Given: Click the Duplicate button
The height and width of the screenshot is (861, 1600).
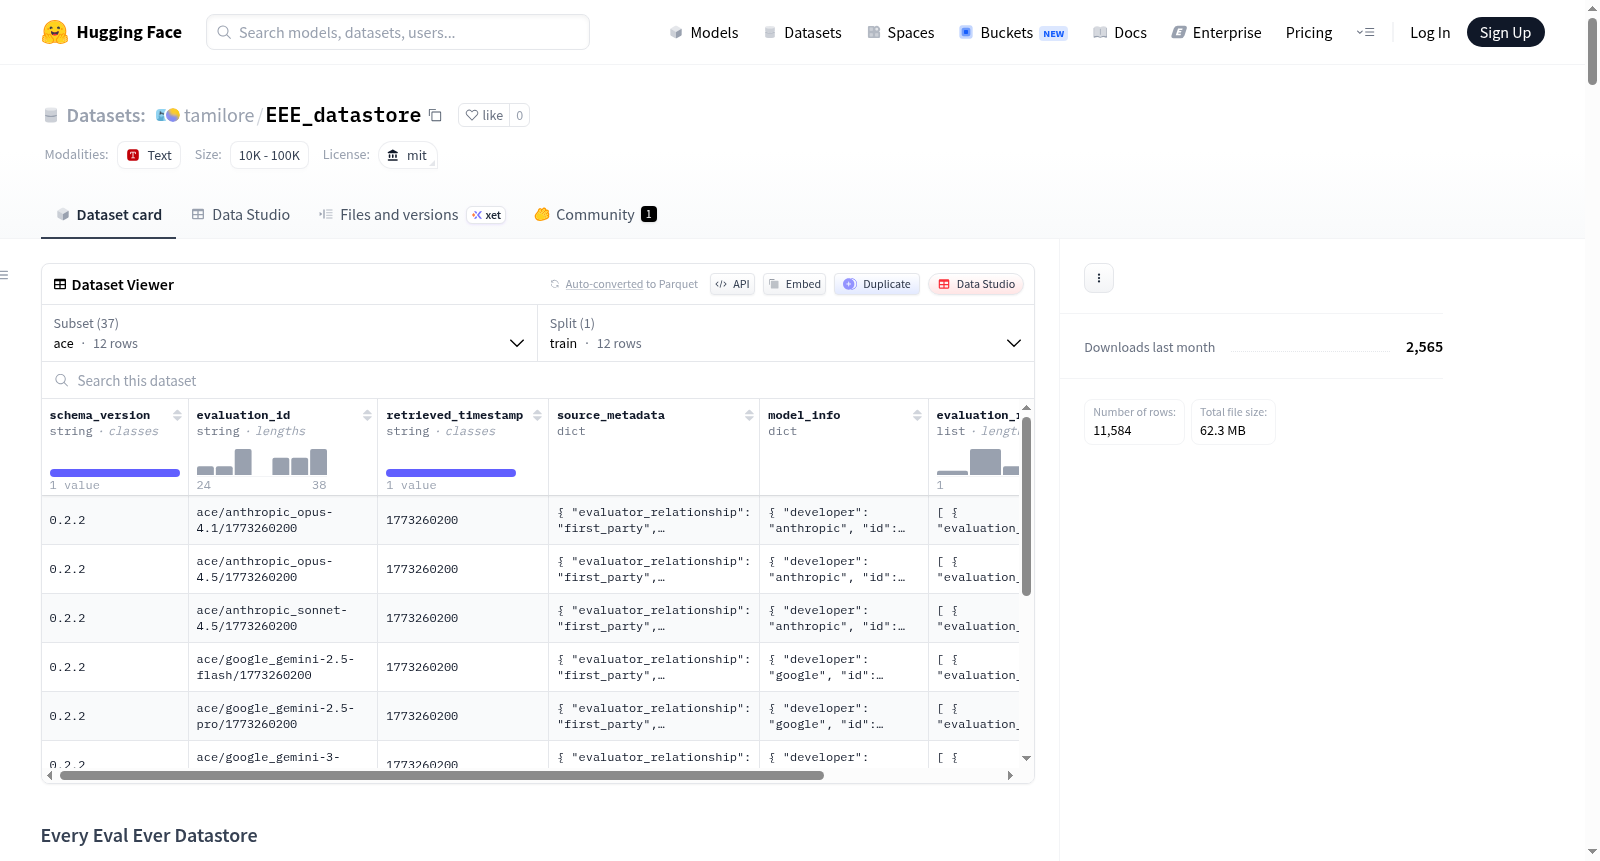Looking at the screenshot, I should pyautogui.click(x=877, y=284).
